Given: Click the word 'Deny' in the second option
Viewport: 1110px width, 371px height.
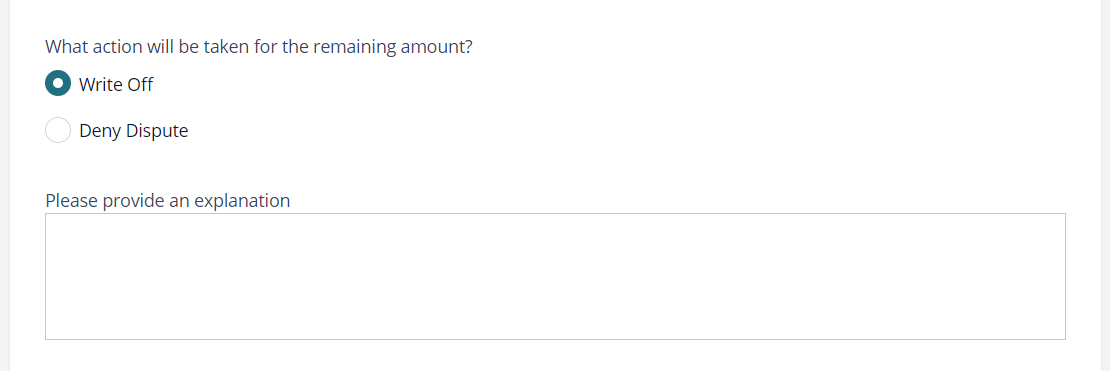Looking at the screenshot, I should click(x=100, y=131).
